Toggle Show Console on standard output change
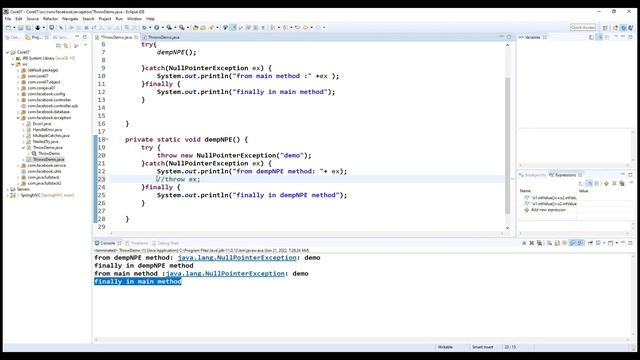 [x=572, y=243]
